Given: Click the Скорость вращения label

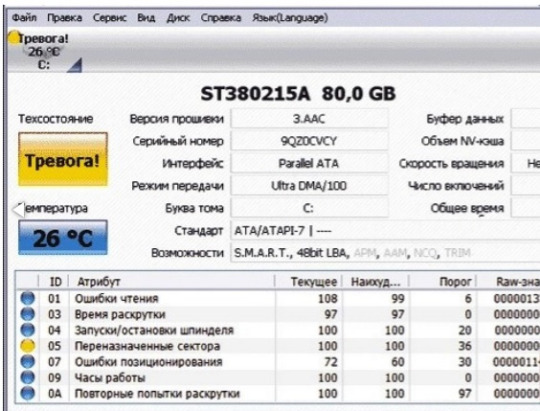Looking at the screenshot, I should 451,164.
